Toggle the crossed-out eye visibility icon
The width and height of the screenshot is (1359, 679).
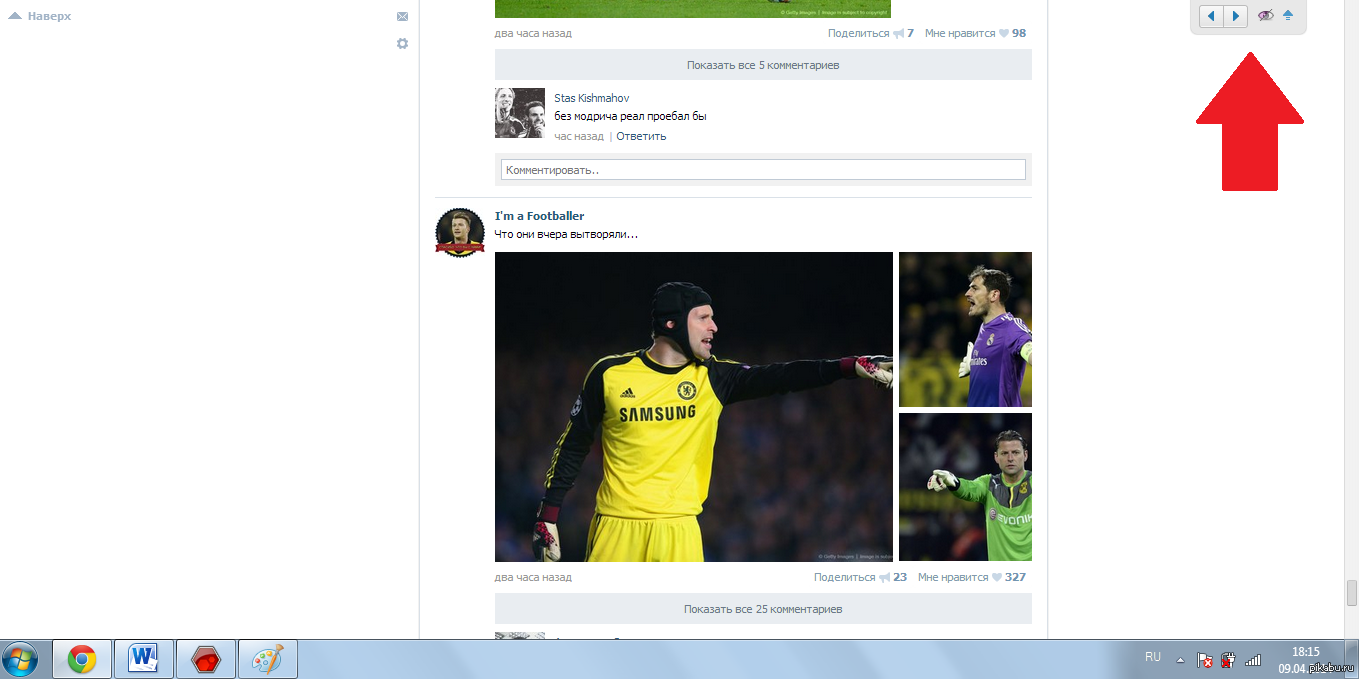click(1265, 16)
